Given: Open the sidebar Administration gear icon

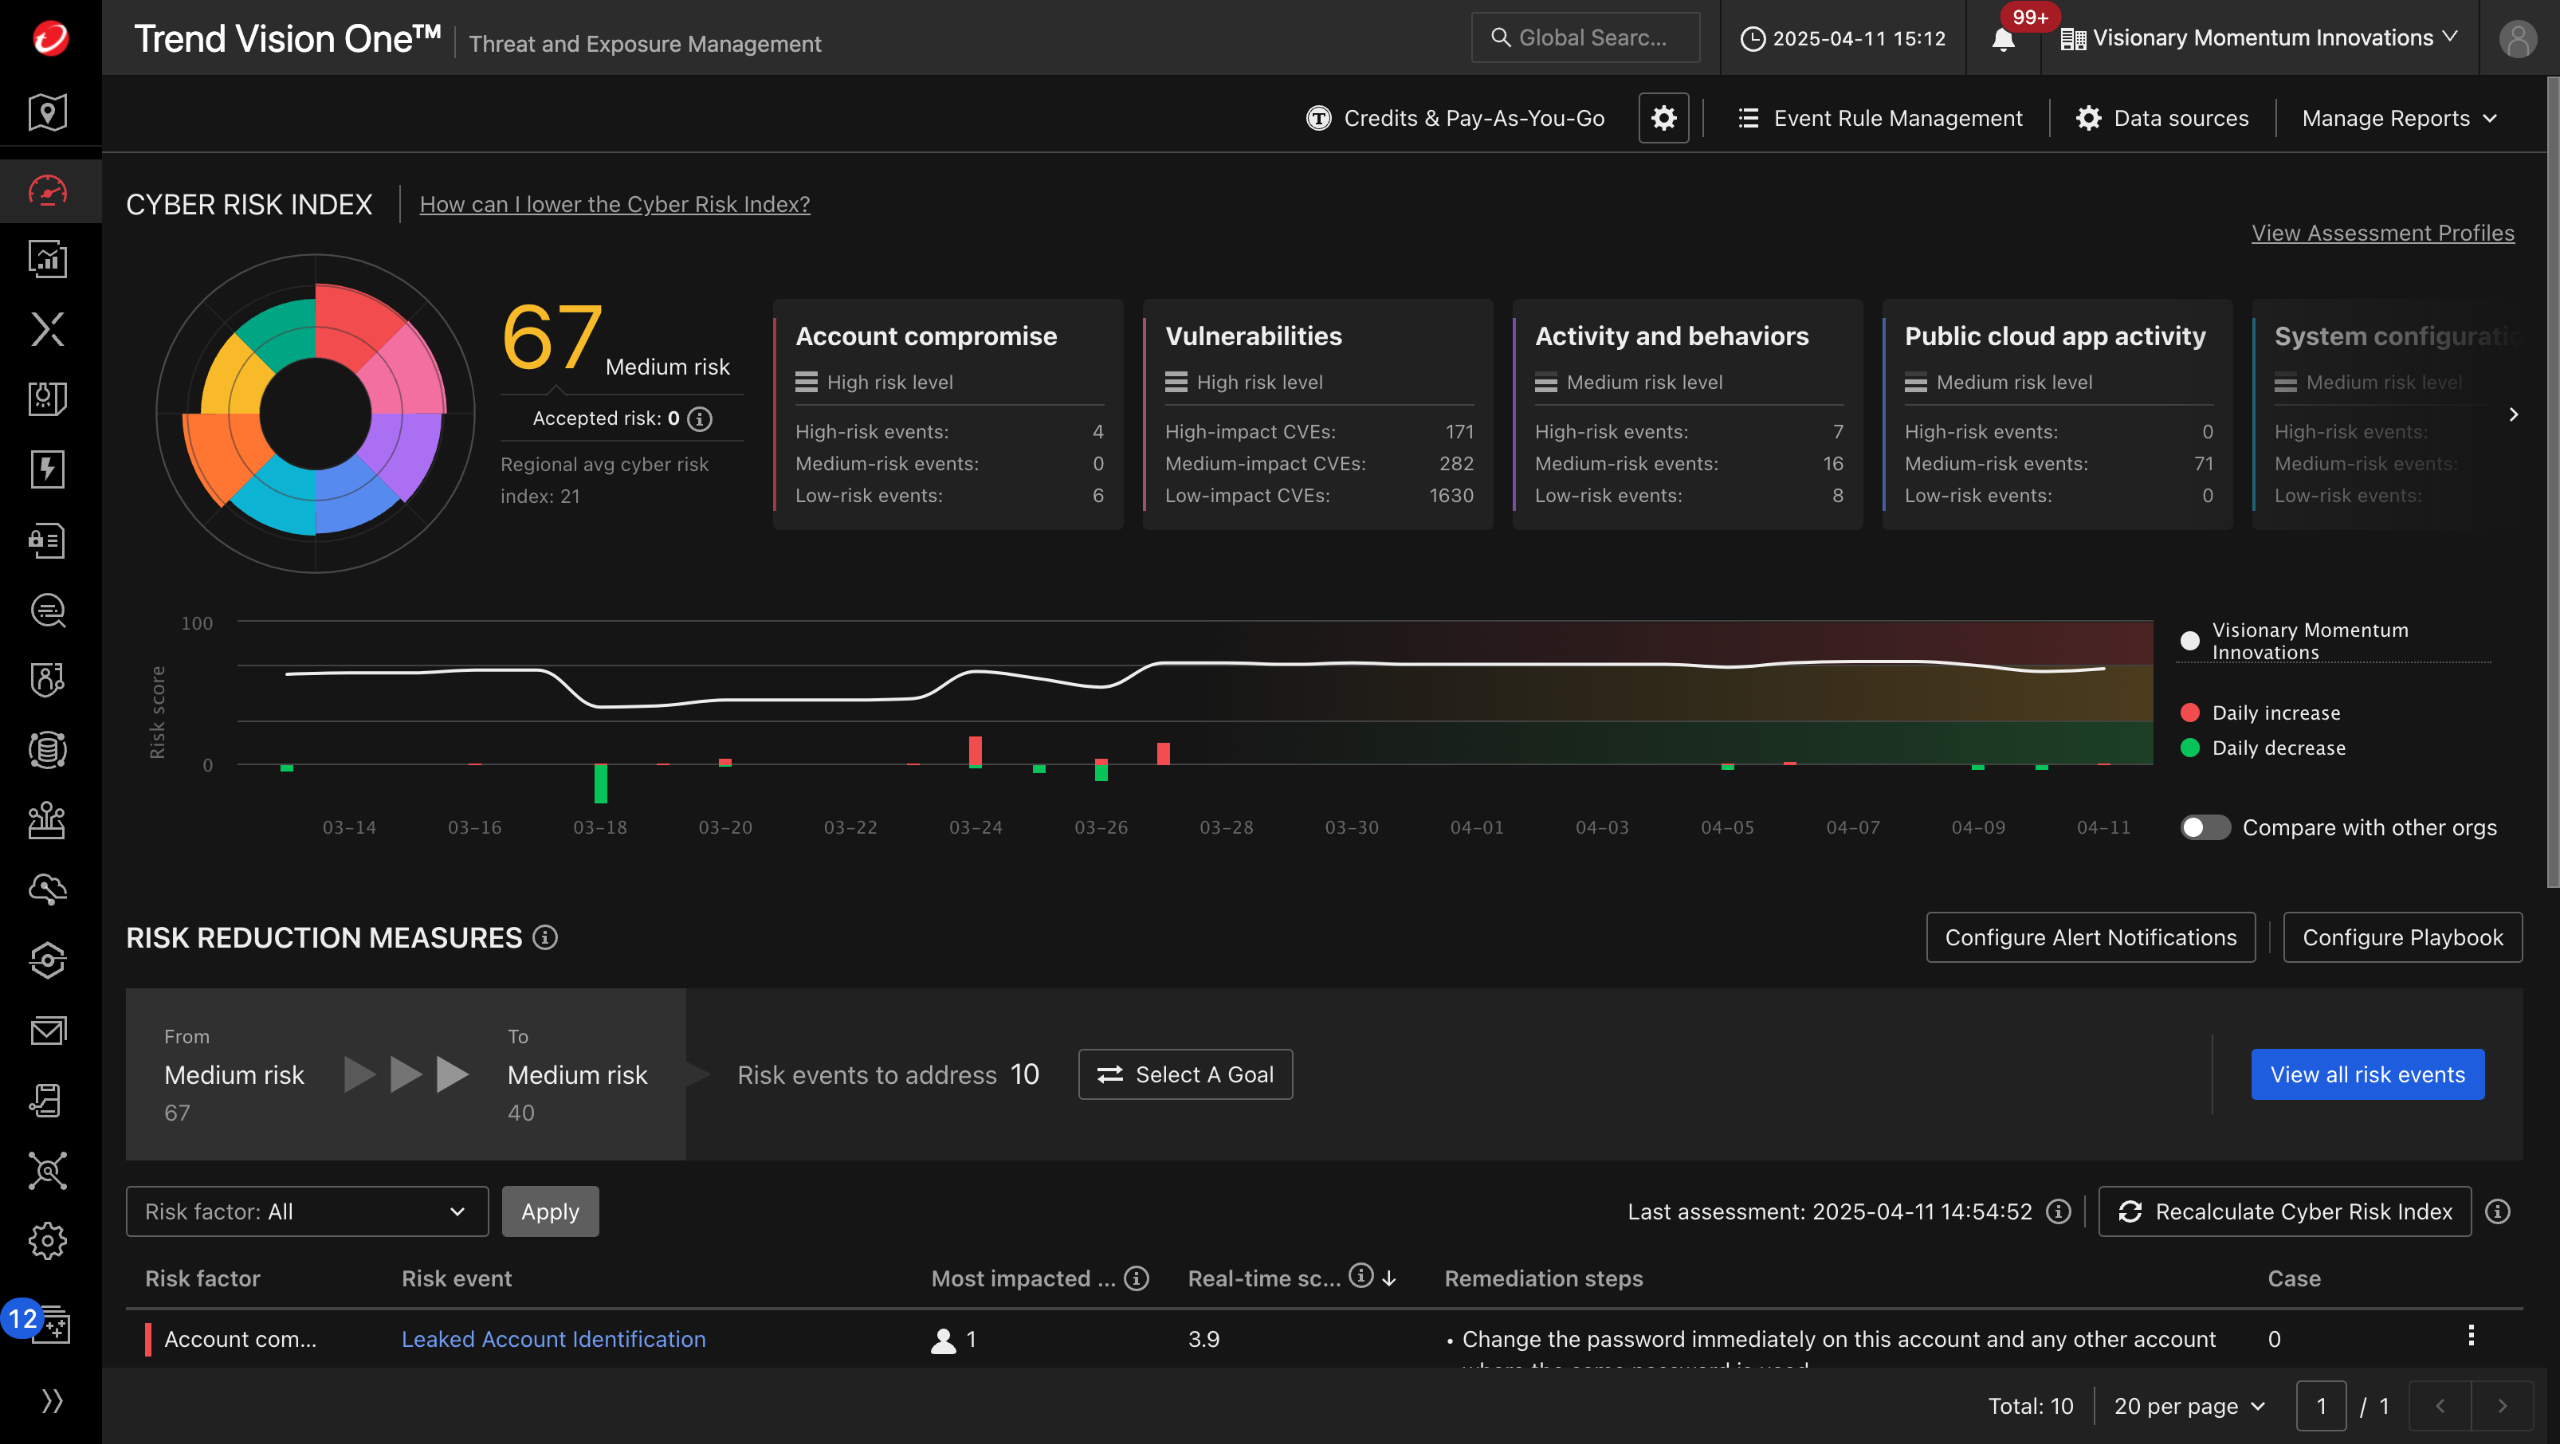Looking at the screenshot, I should point(48,1241).
